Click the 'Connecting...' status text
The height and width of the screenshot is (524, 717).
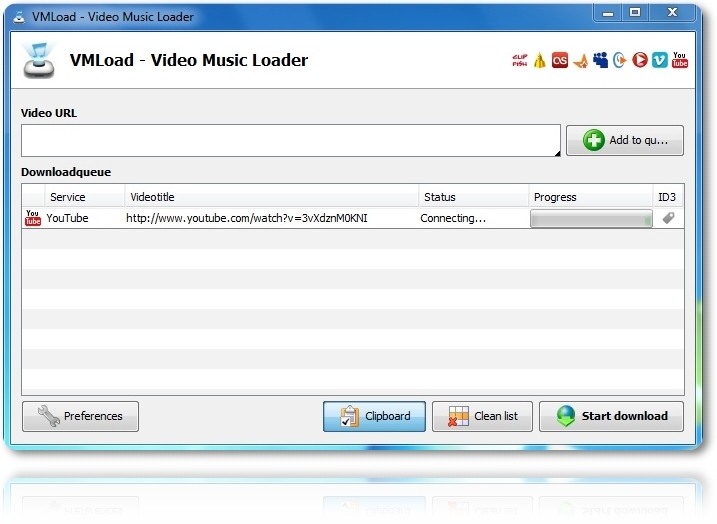pyautogui.click(x=453, y=218)
